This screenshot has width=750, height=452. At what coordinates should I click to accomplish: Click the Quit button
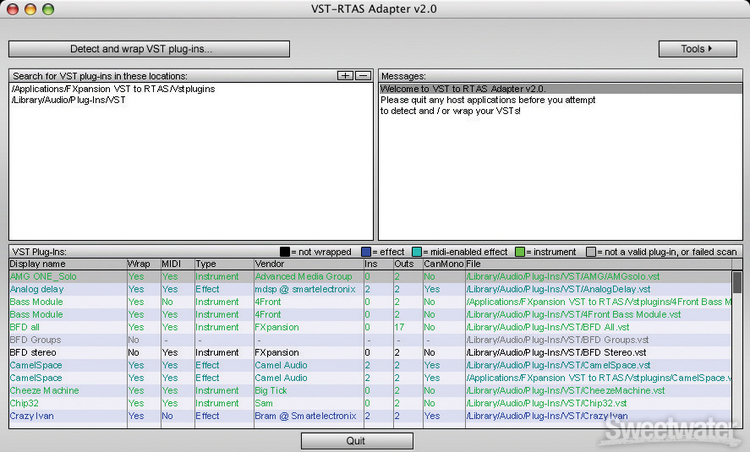click(x=357, y=440)
